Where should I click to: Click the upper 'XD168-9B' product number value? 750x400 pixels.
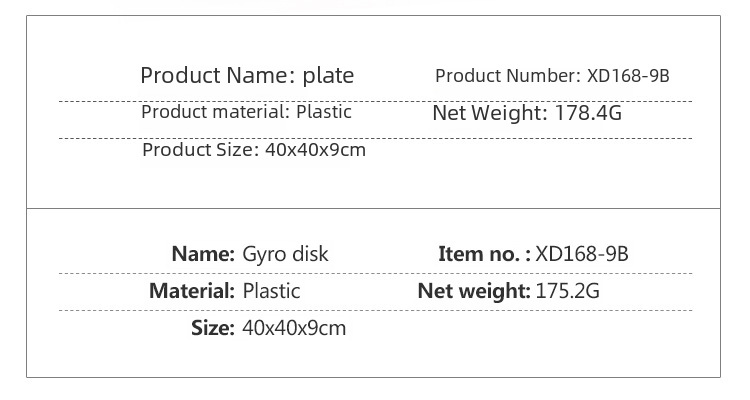point(629,76)
